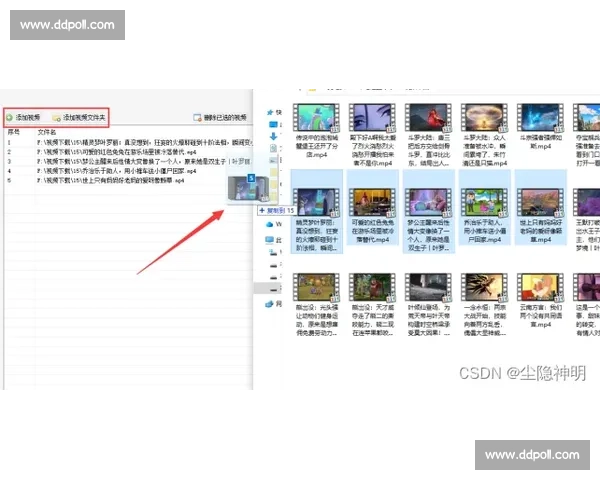Select highlighted video 世上只有妈妈好
Image resolution: width=600 pixels, height=480 pixels.
540,207
